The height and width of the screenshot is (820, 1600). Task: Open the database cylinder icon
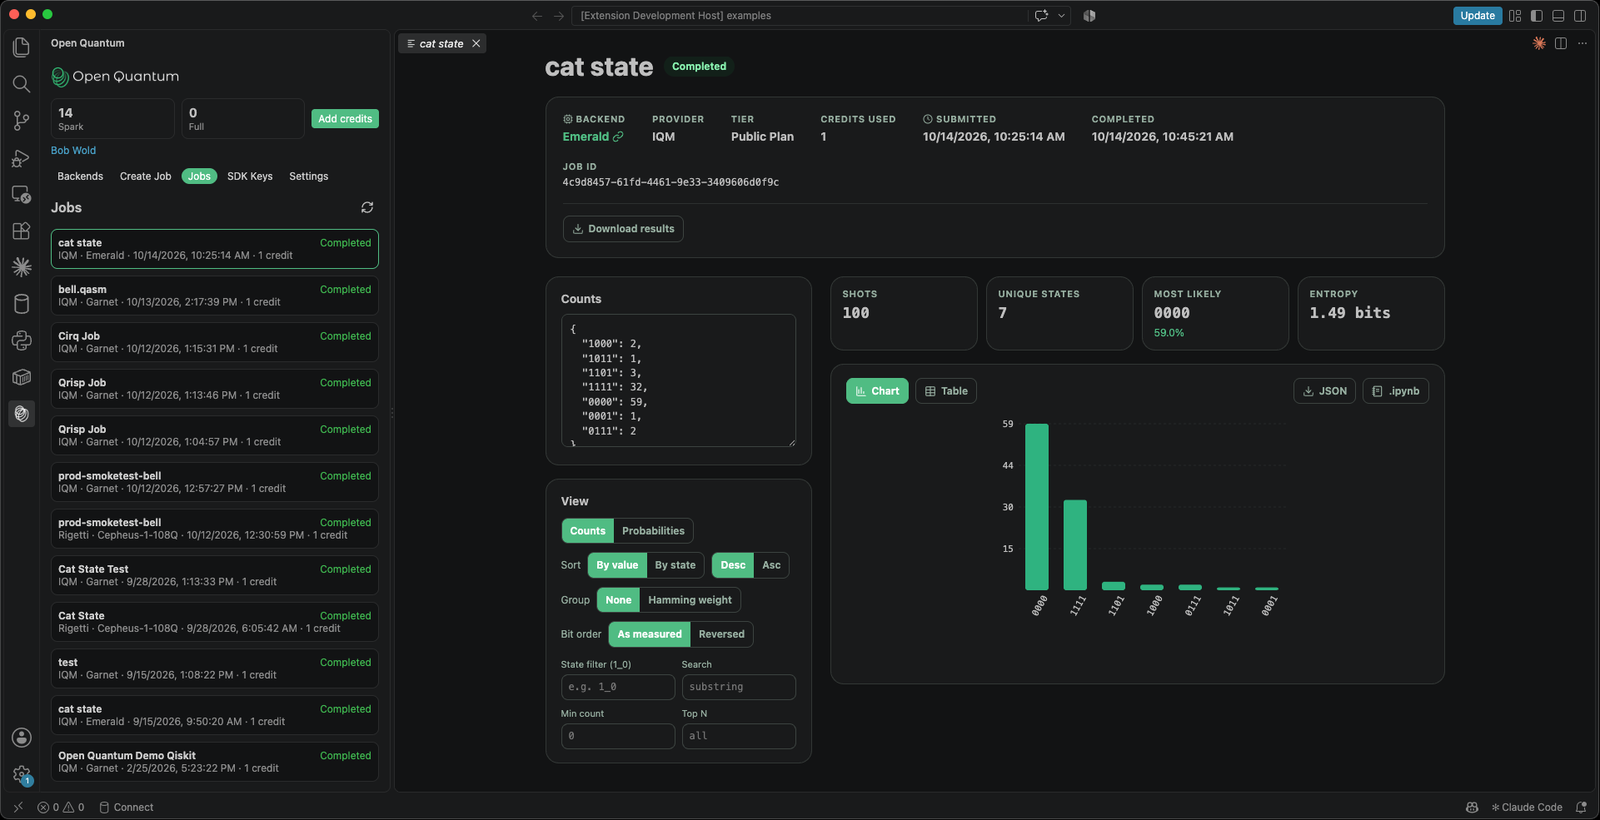coord(21,304)
